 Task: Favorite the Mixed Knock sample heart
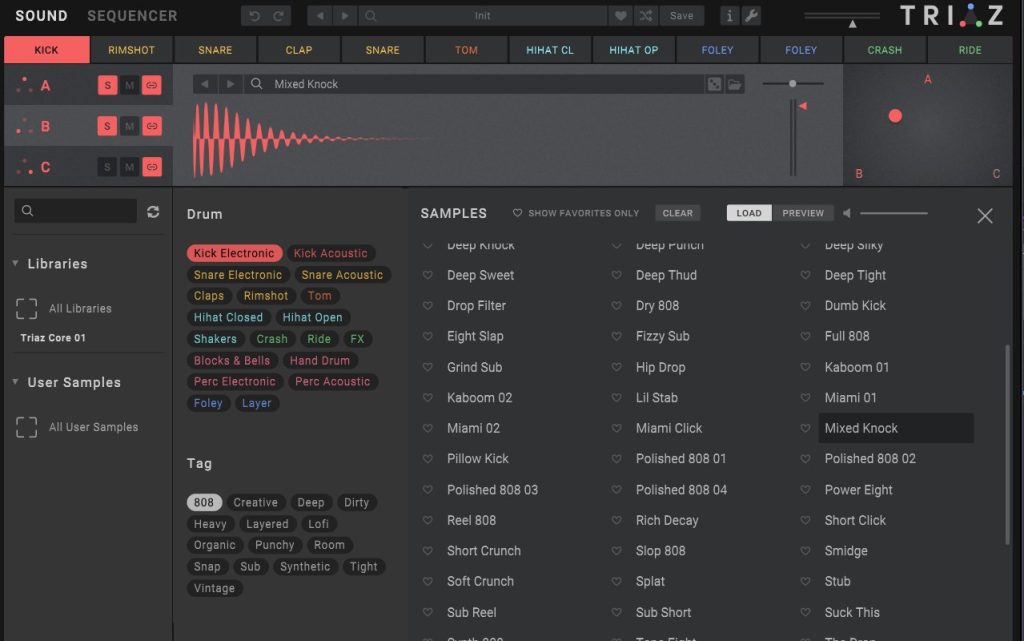pyautogui.click(x=805, y=428)
